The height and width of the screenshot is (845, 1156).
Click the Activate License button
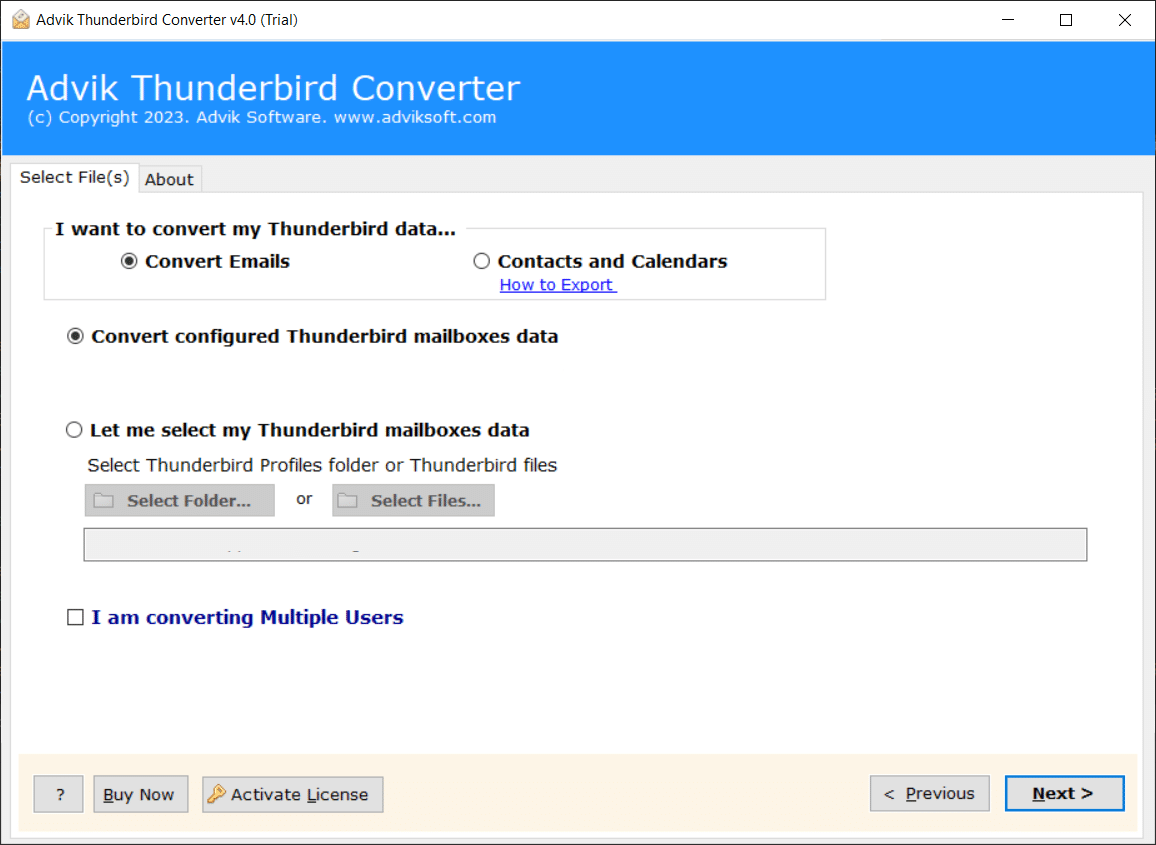coord(293,794)
